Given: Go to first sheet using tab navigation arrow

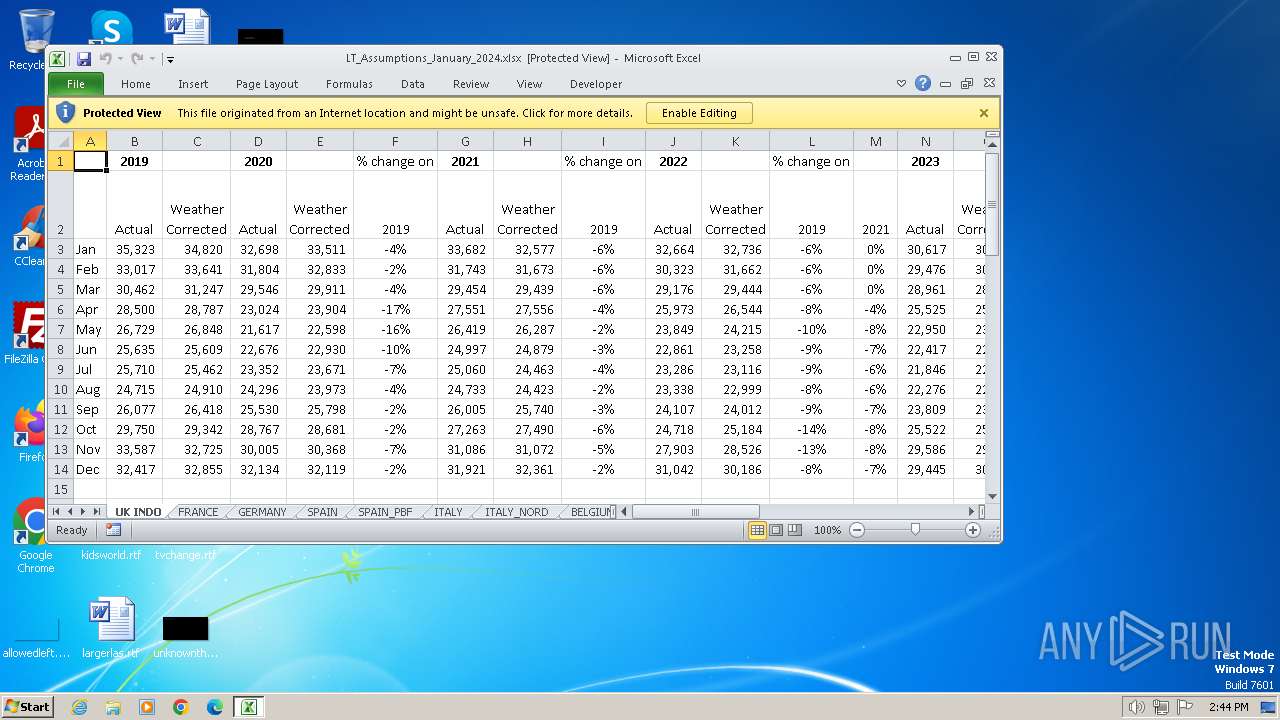Looking at the screenshot, I should 56,511.
